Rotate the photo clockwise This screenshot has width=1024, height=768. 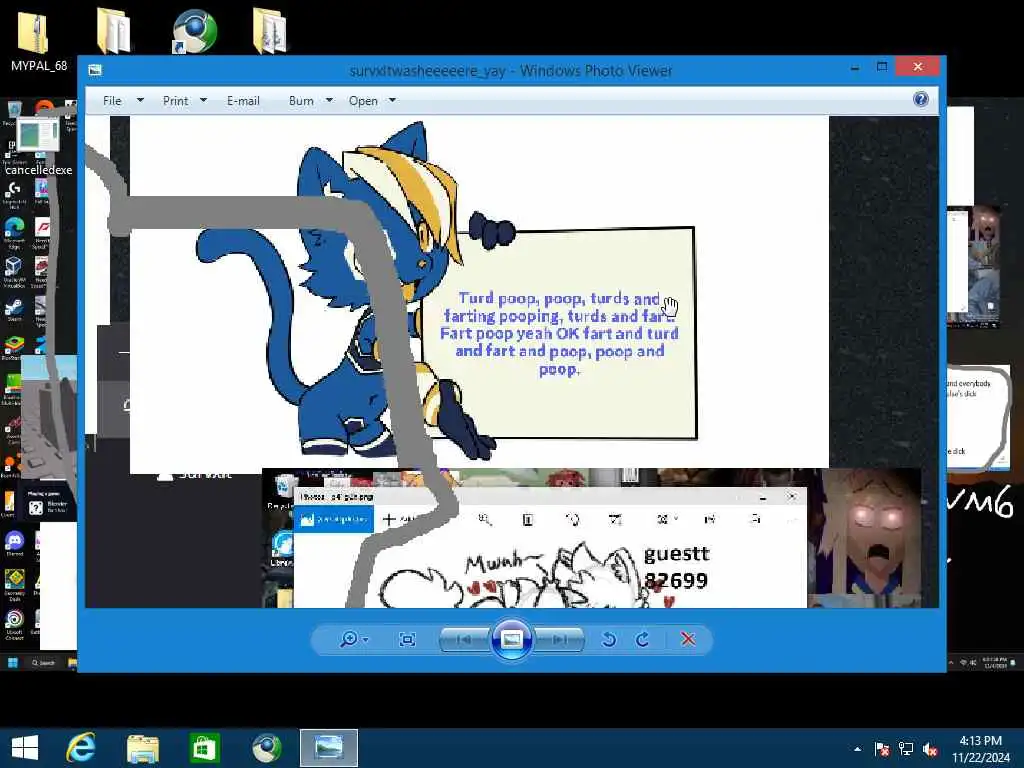tap(643, 639)
